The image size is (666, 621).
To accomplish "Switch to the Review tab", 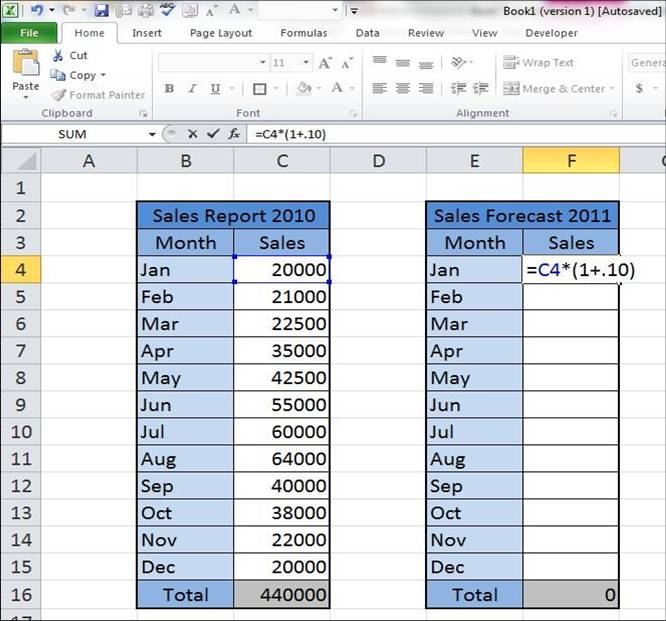I will [426, 33].
